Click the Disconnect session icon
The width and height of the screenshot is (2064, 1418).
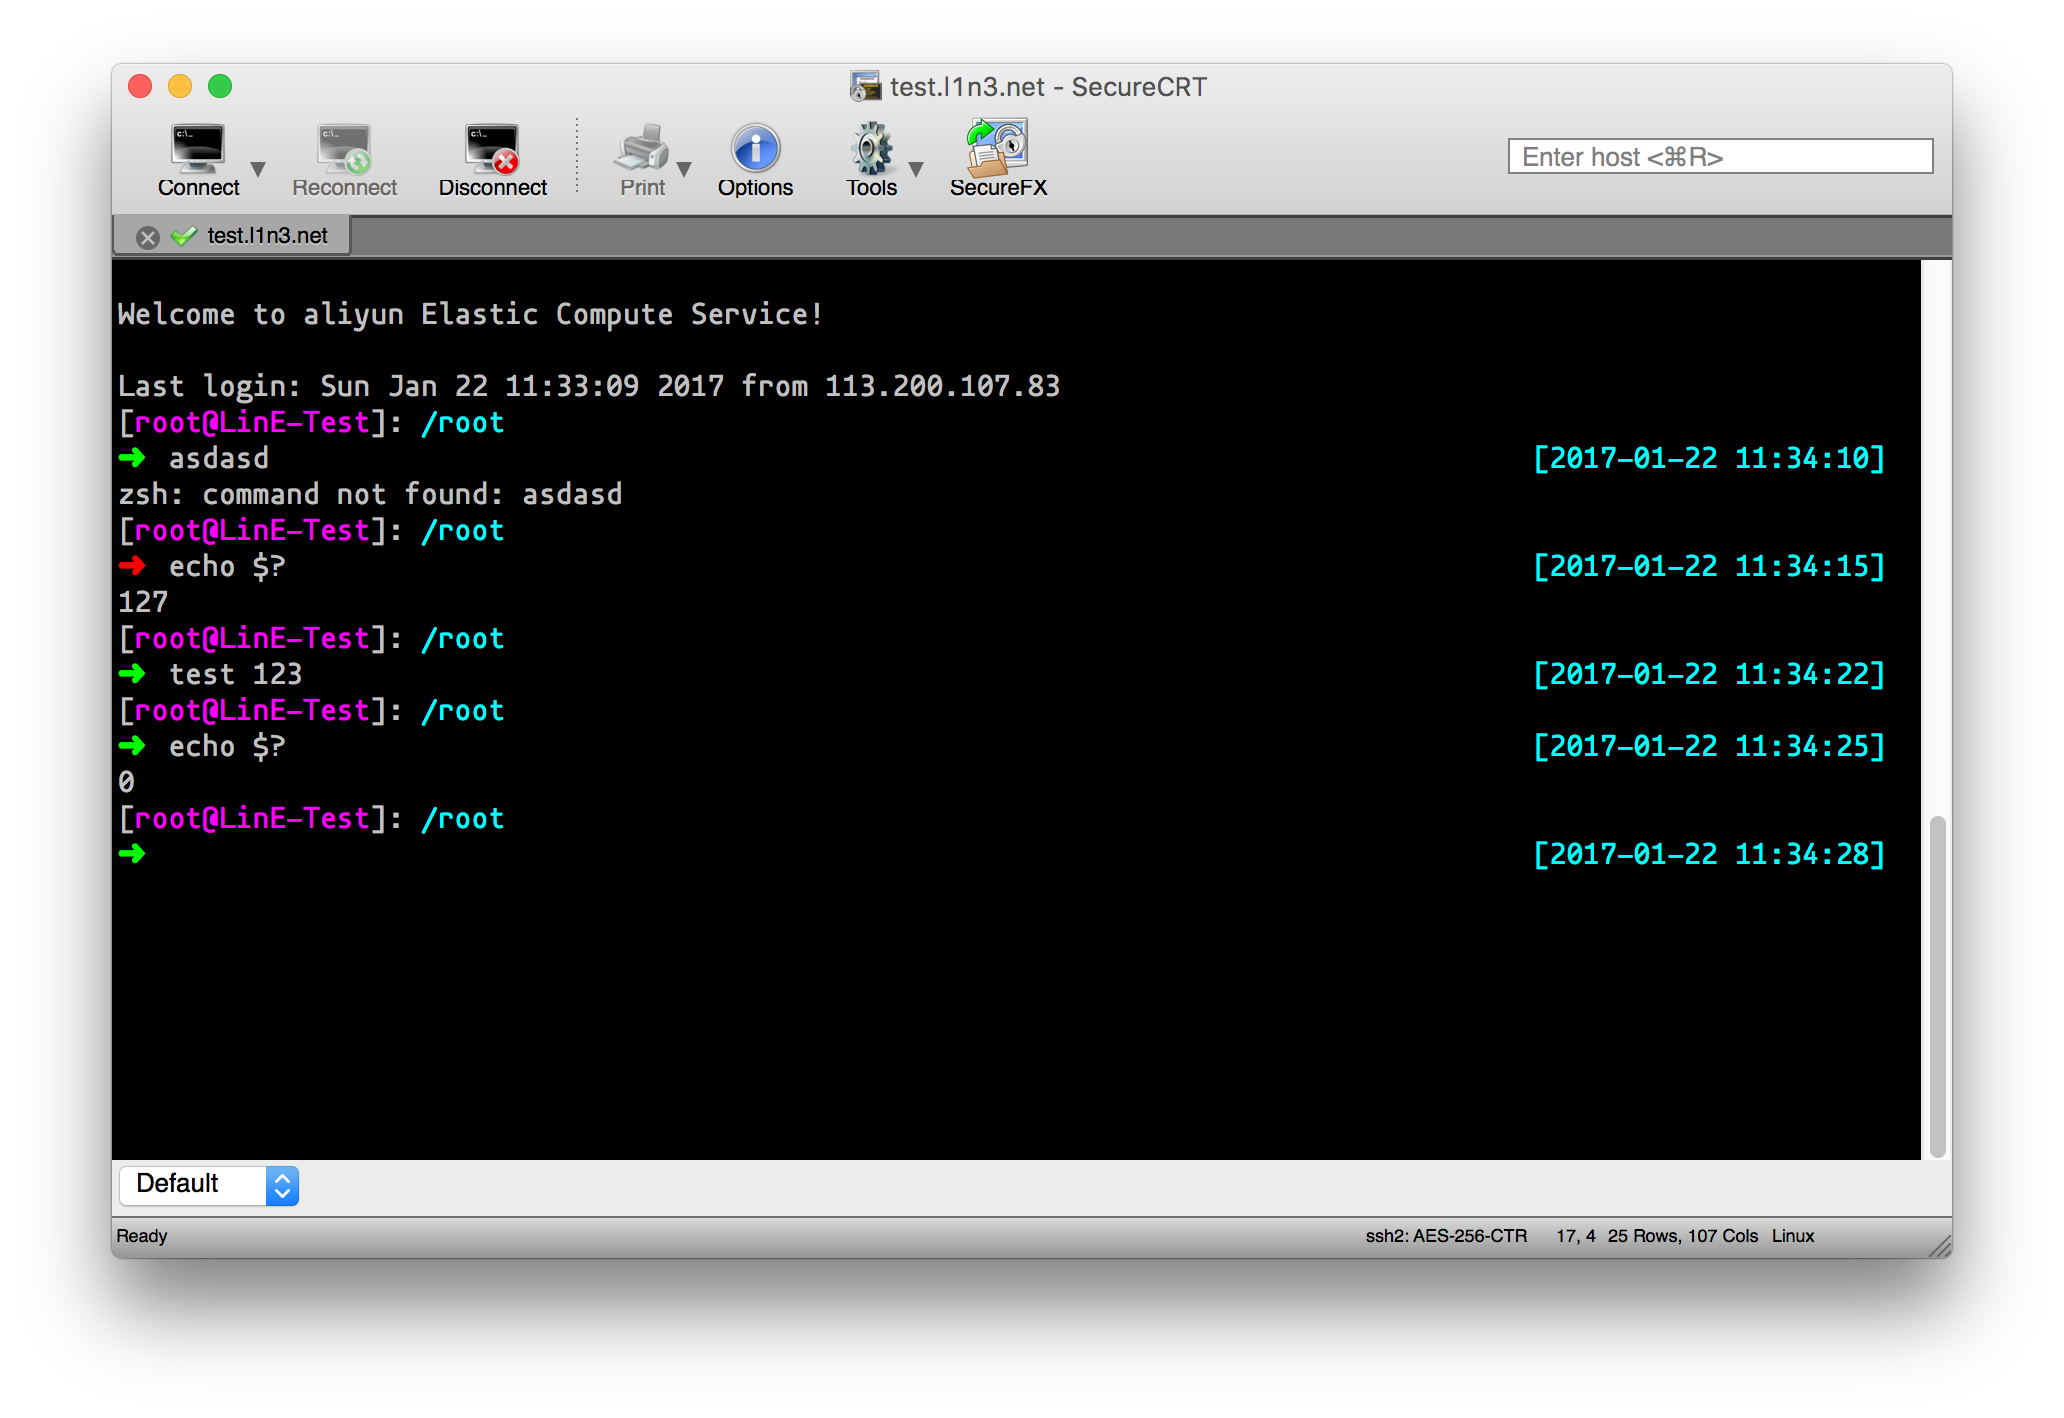click(x=492, y=150)
